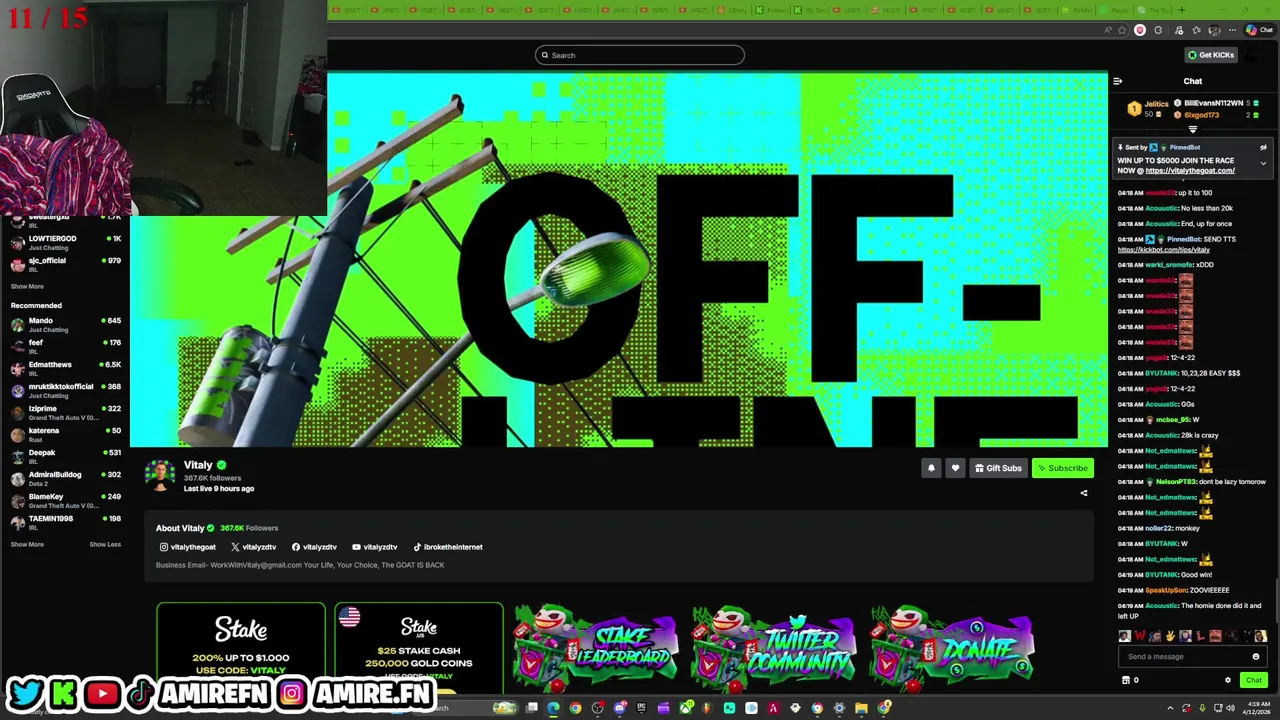Open the Stake 200% up to $1,000 panel
The image size is (1280, 720).
(x=241, y=648)
